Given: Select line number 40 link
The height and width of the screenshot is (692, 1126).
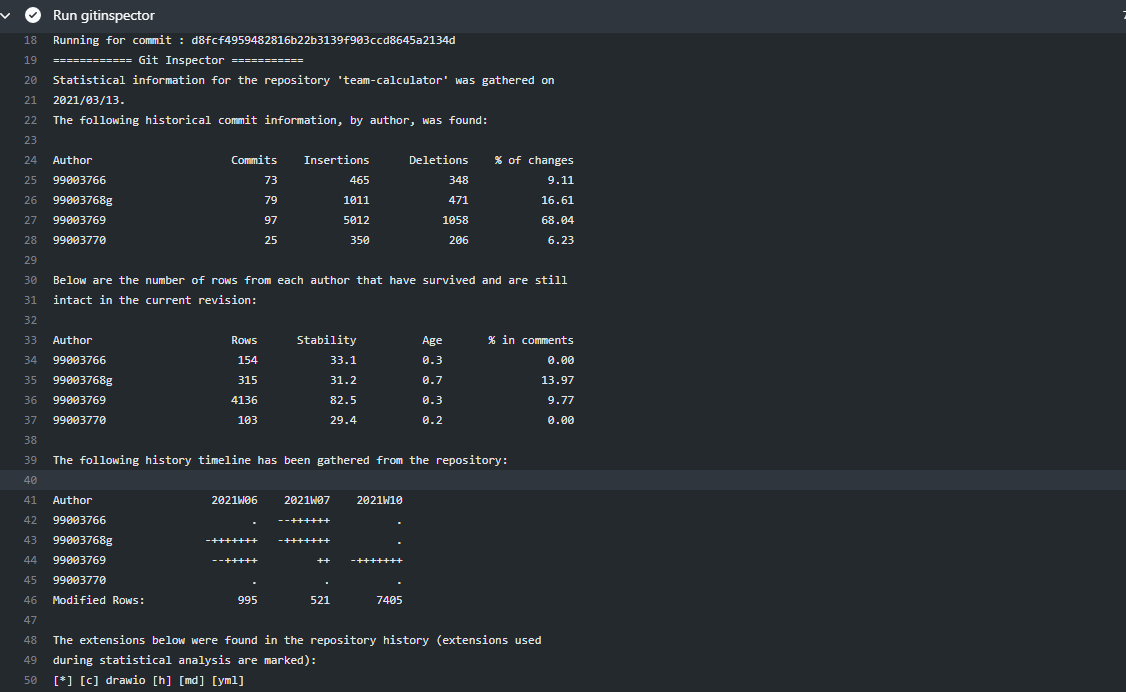Looking at the screenshot, I should point(30,480).
